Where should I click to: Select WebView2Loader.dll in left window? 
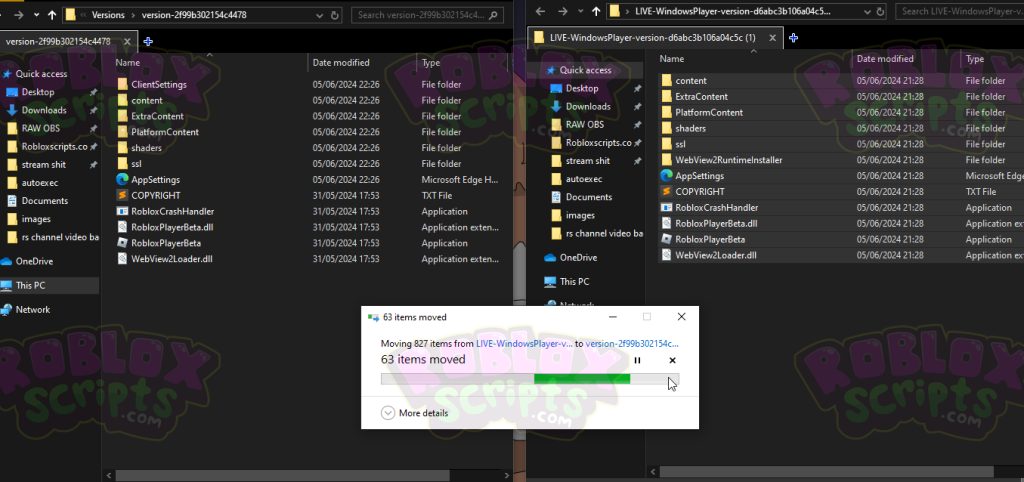[172, 259]
